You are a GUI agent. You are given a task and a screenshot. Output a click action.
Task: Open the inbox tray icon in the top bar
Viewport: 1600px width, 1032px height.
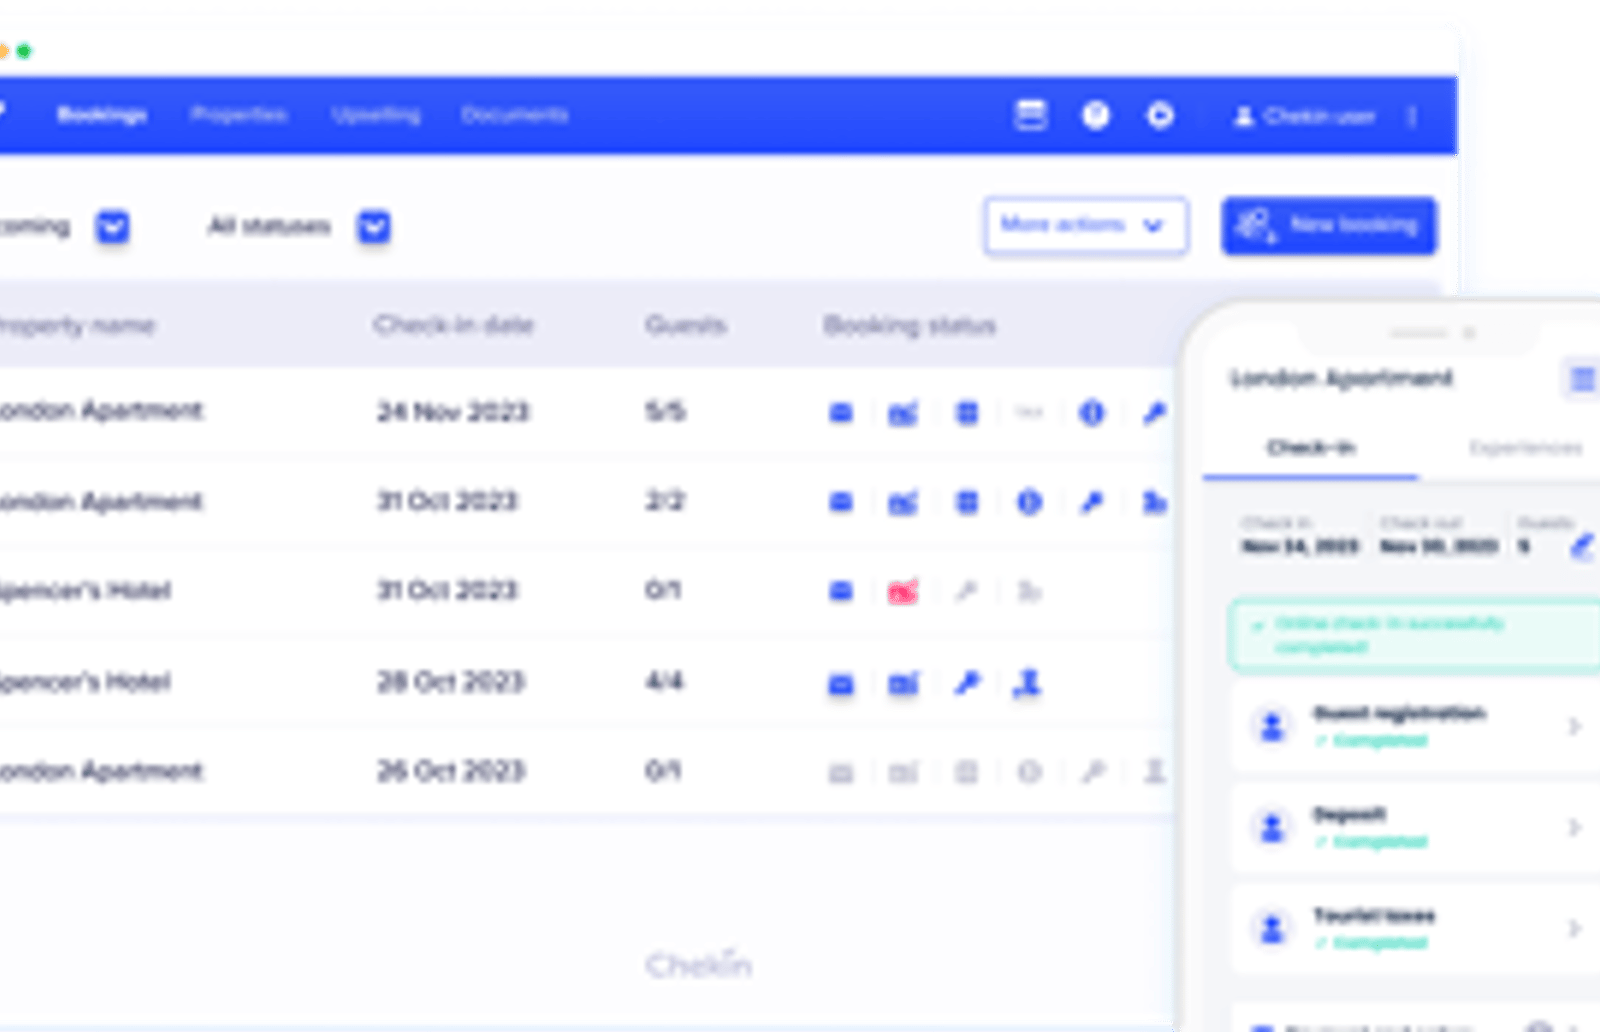pos(1031,116)
